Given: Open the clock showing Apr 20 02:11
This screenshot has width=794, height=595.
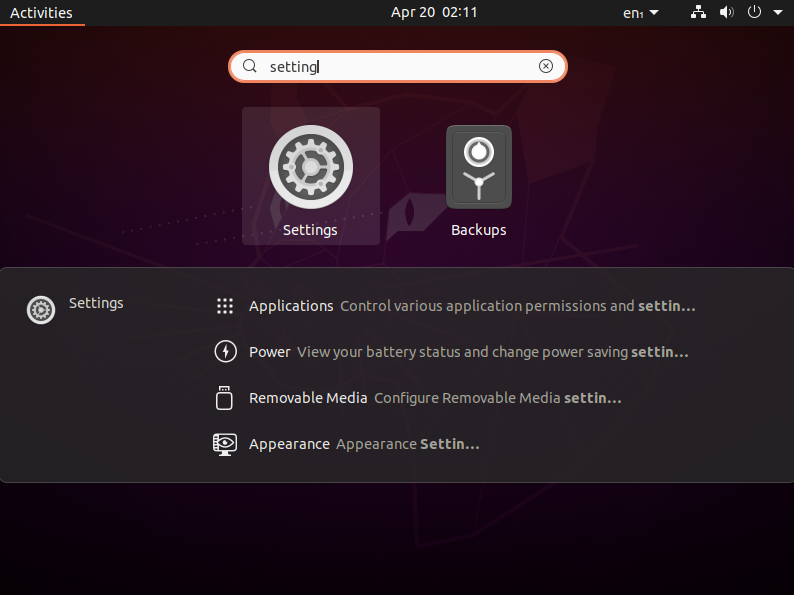Looking at the screenshot, I should tap(434, 12).
